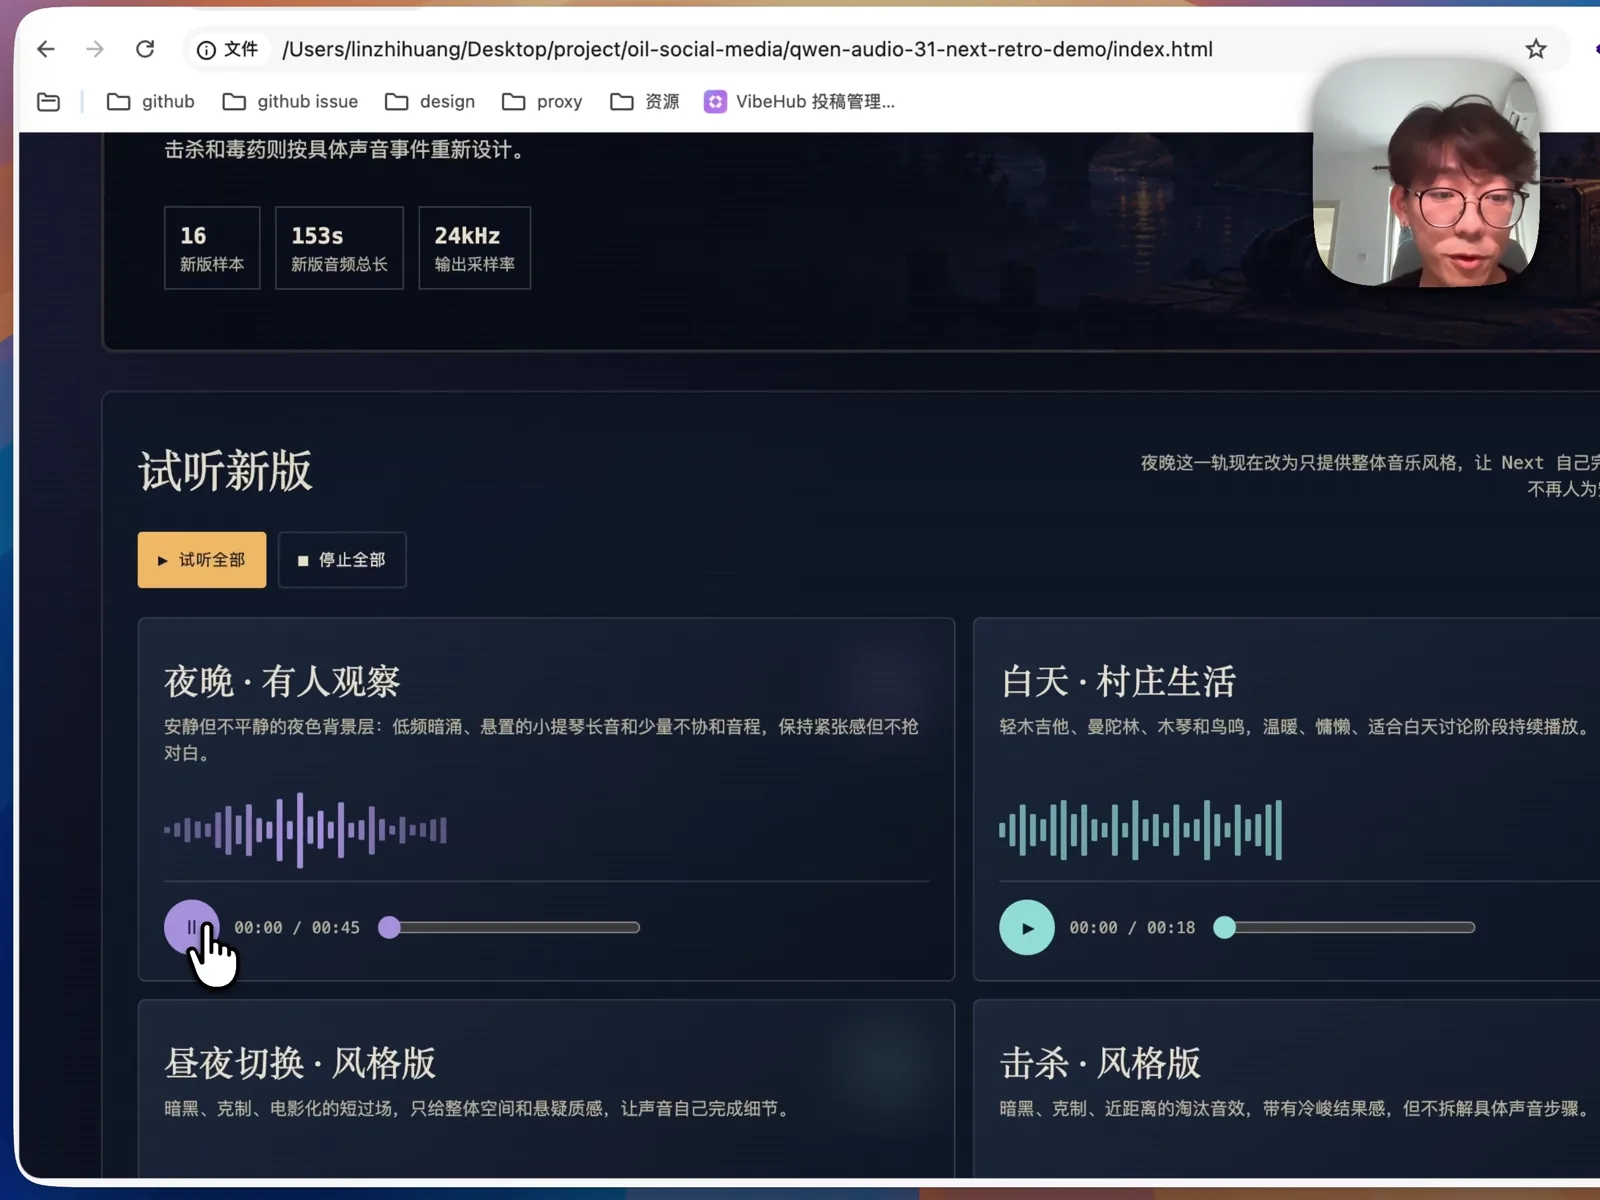Play all samples with 试听全部

(x=202, y=560)
